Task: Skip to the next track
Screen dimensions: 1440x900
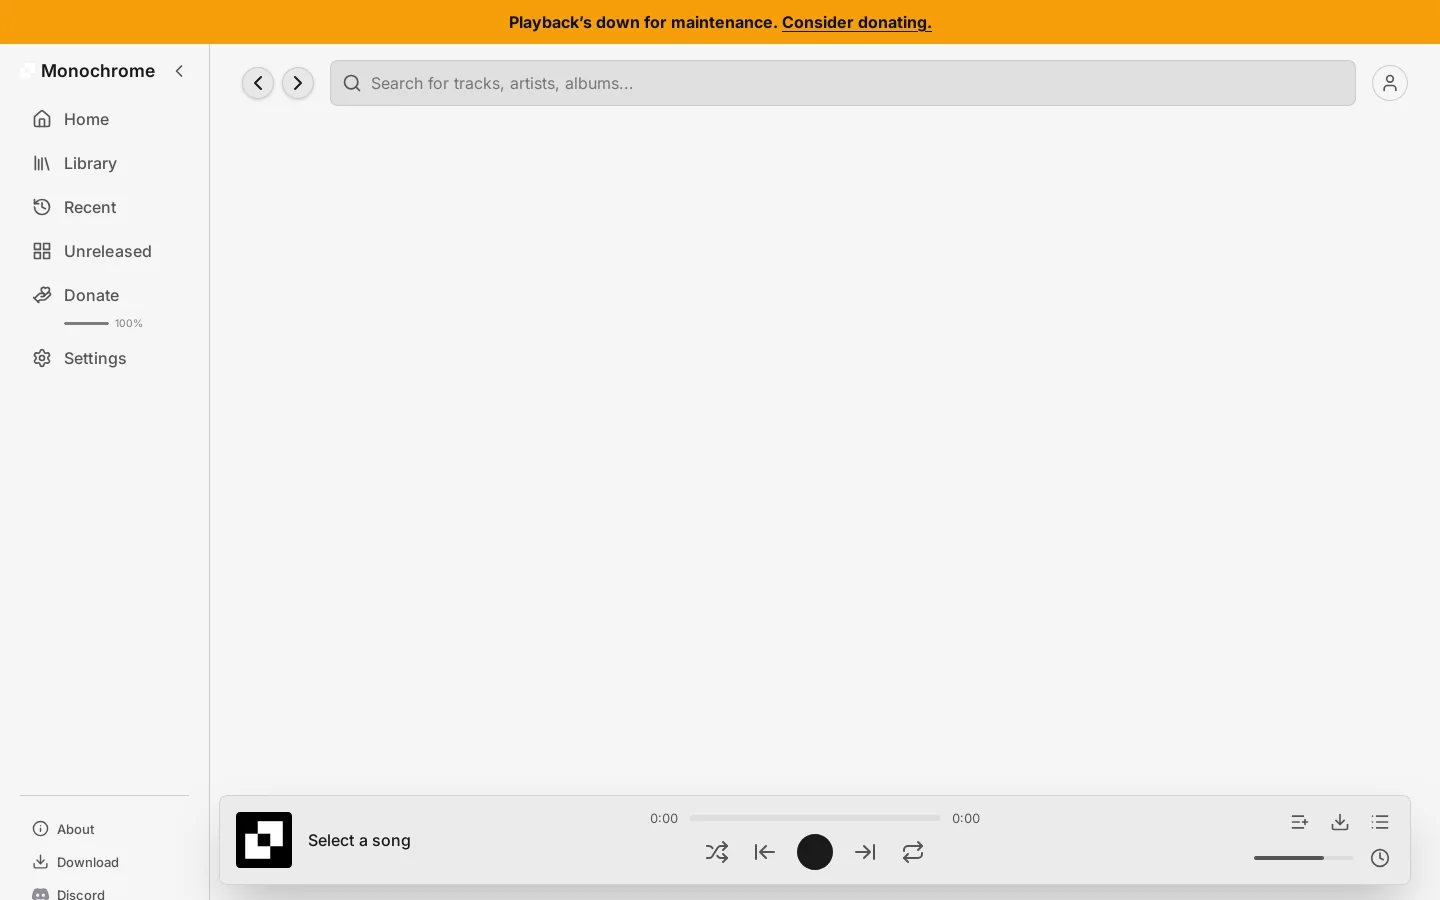Action: pyautogui.click(x=865, y=852)
